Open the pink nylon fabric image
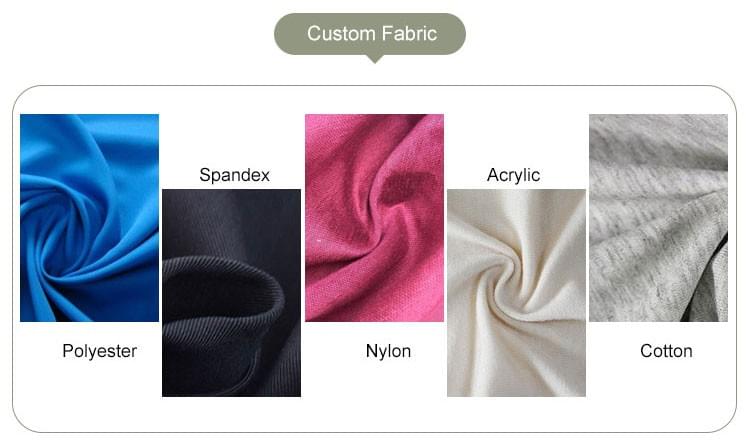Viewport: 750px width, 442px height. [x=375, y=218]
